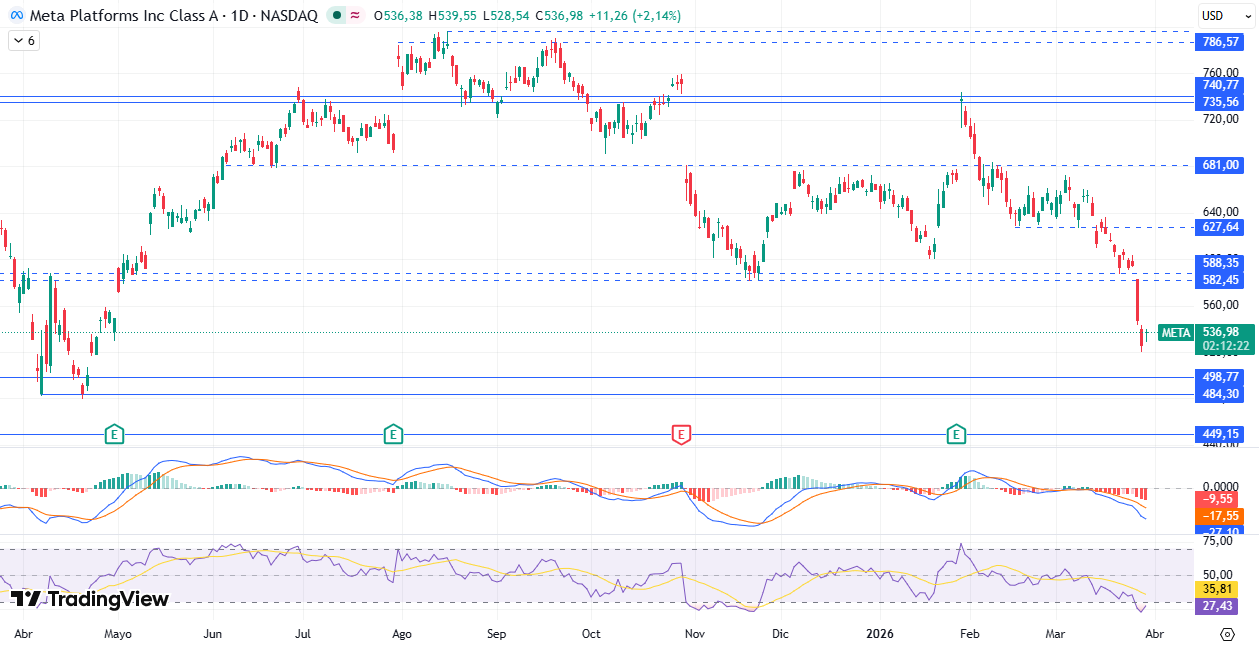Open chart settings hexagon icon on time axis
Image resolution: width=1259 pixels, height=647 pixels.
1227,634
